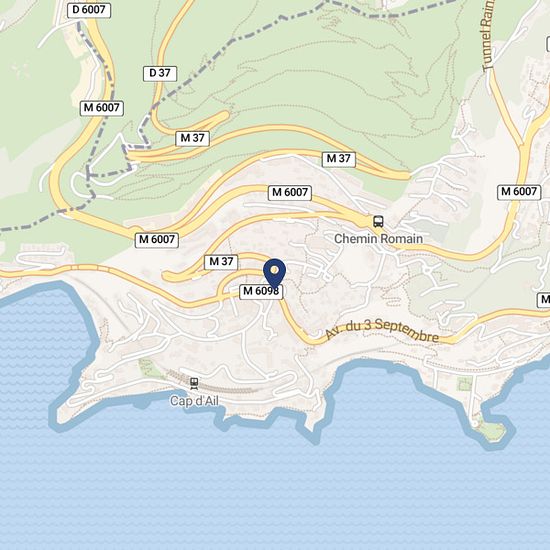Click the small green peninsula on the coast
The image size is (550, 550).
[491, 430]
